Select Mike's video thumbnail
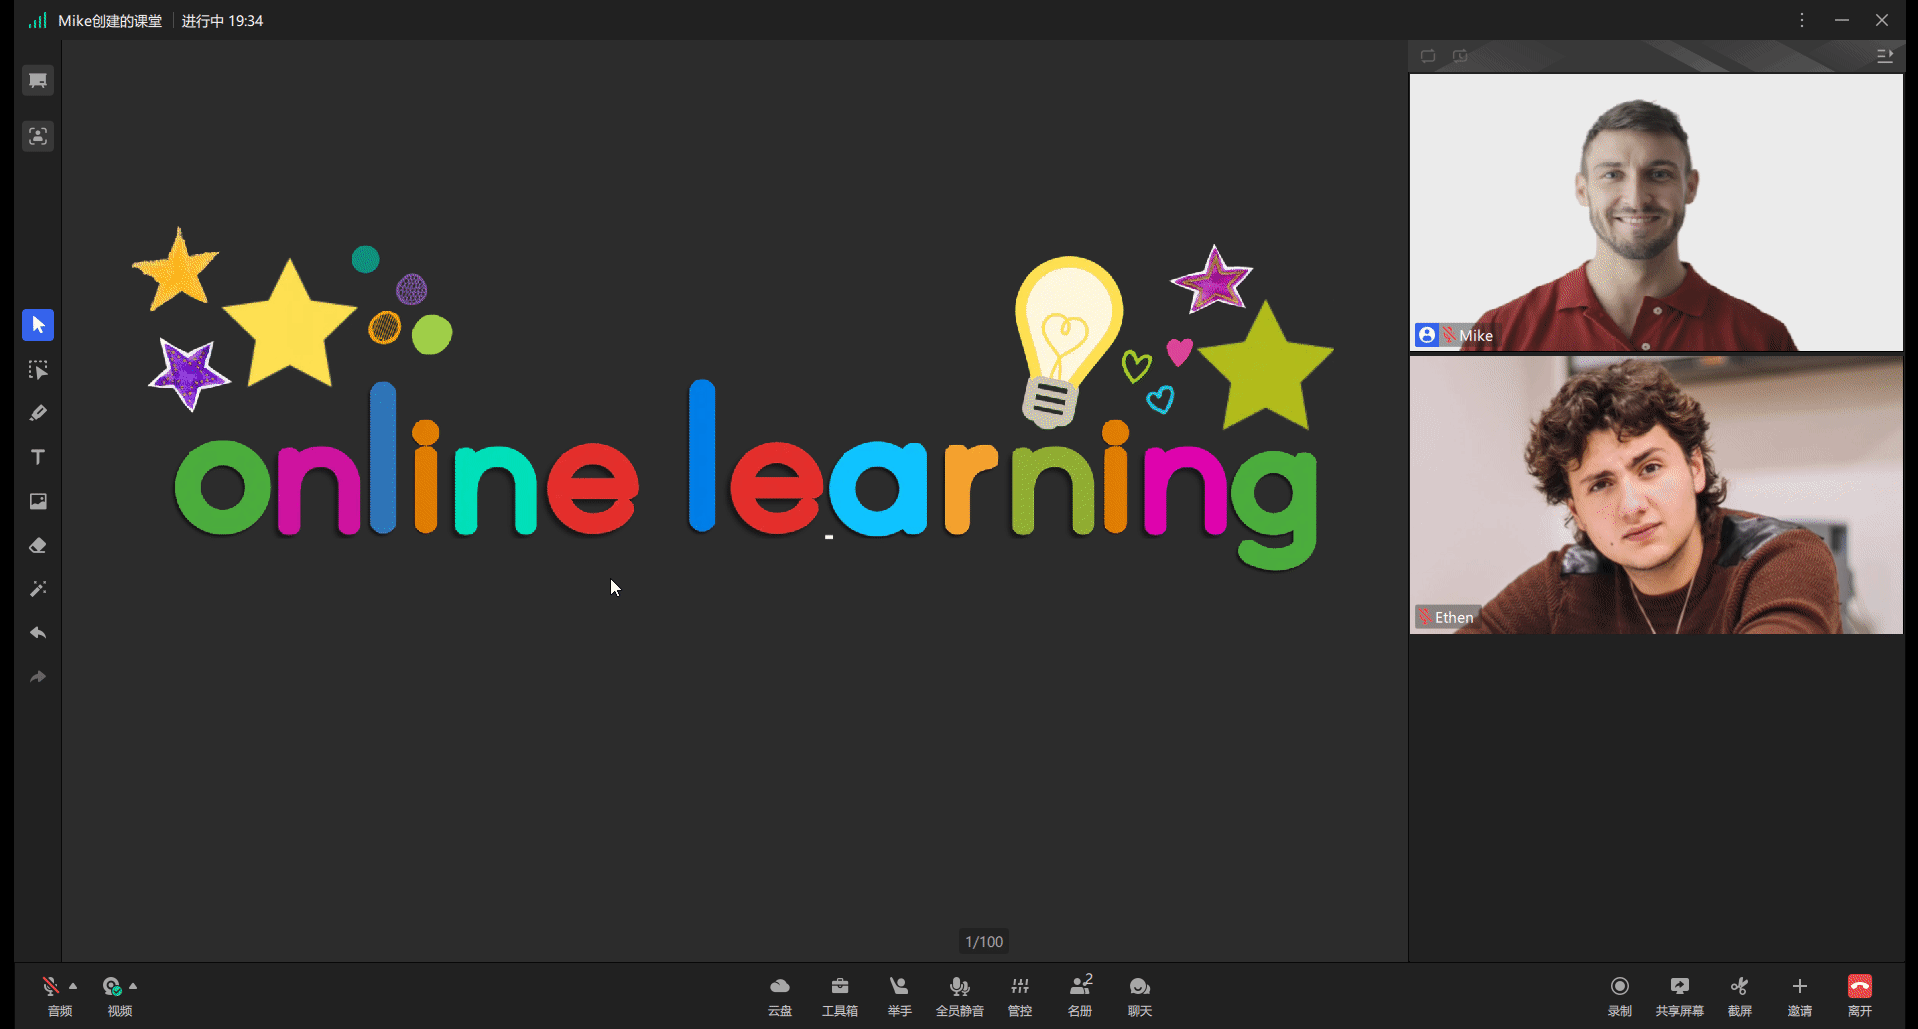The width and height of the screenshot is (1918, 1029). (1656, 212)
